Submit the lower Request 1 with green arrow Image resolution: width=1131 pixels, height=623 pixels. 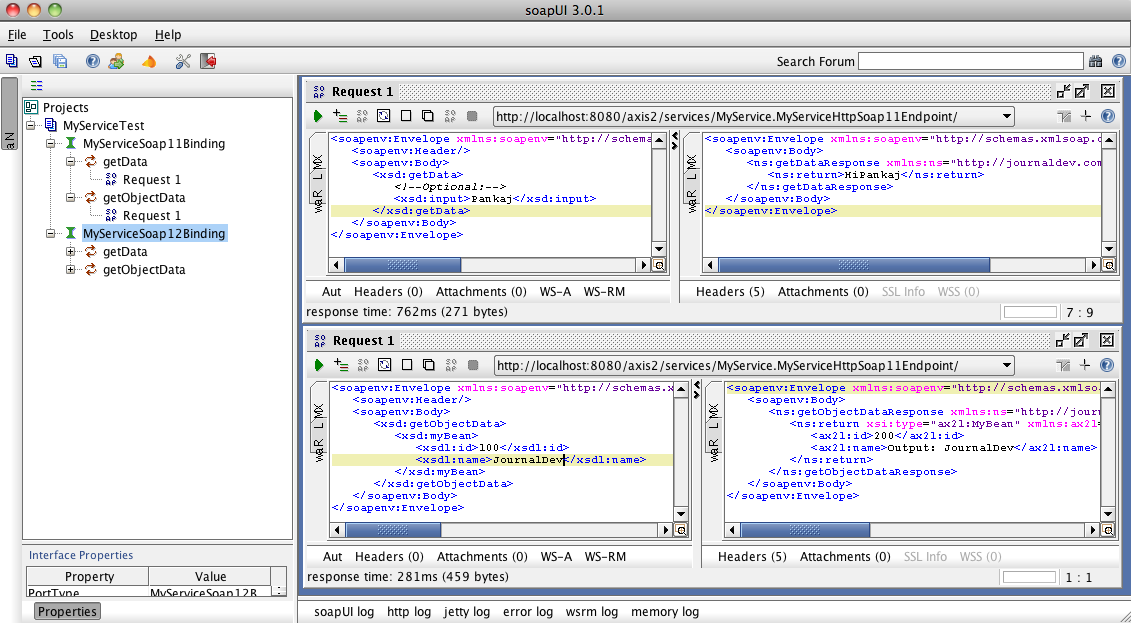(319, 365)
